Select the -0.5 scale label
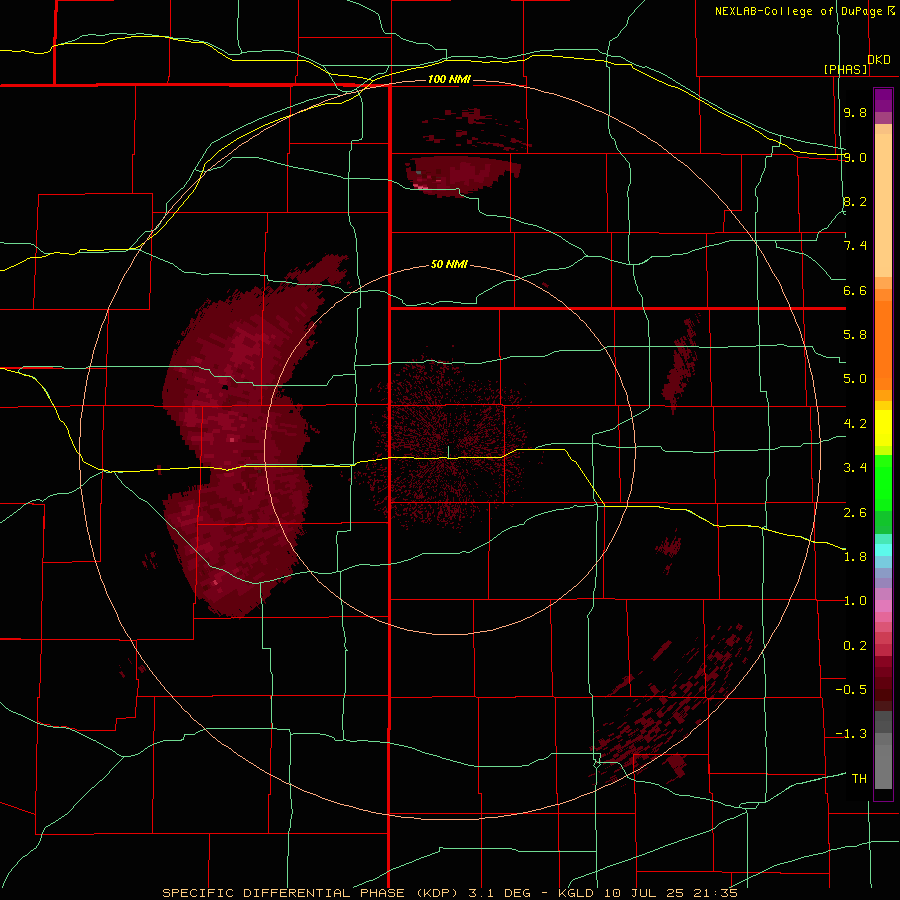The image size is (900, 900). [851, 689]
